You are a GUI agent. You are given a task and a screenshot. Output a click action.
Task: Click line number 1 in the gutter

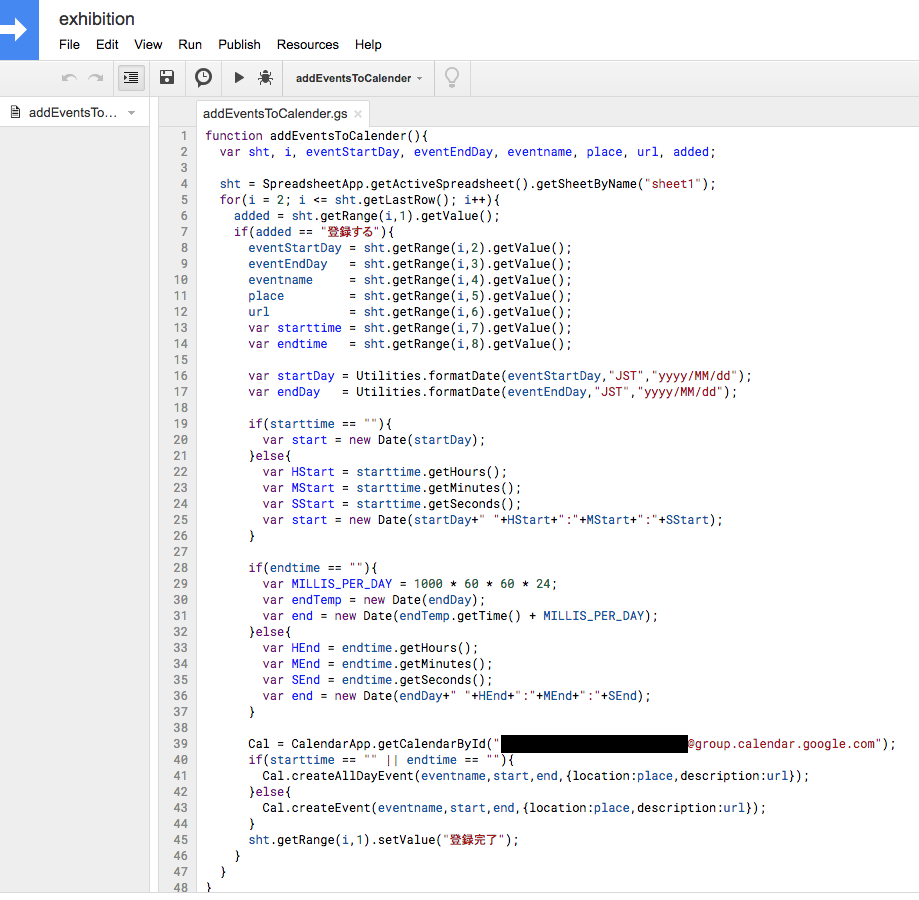click(x=184, y=136)
